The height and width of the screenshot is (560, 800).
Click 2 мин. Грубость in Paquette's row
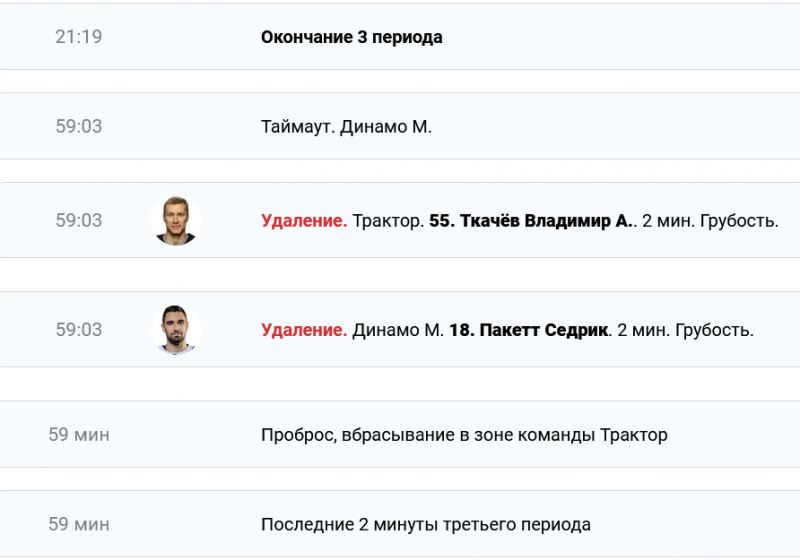click(686, 330)
